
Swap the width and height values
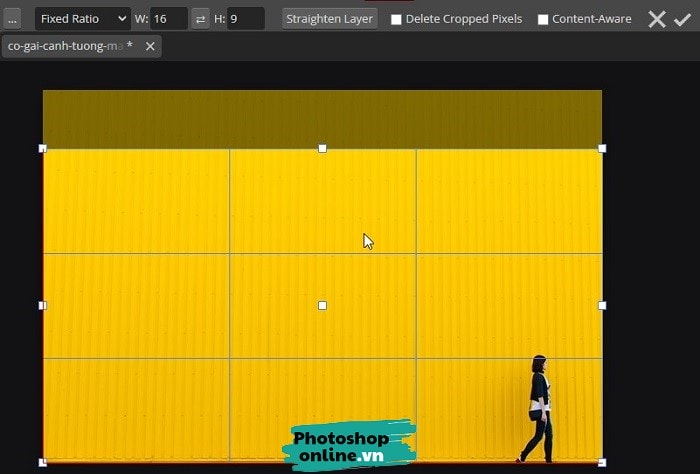(200, 19)
